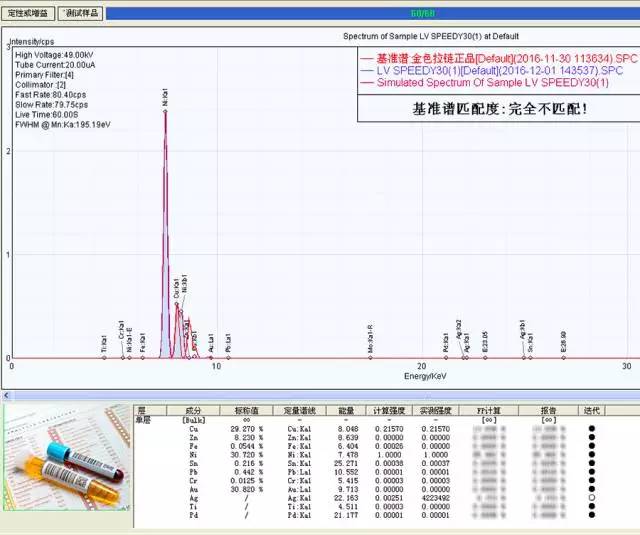This screenshot has height=535, width=640.
Task: Toggle the 迭代 dot for the Au row
Action: point(592,489)
